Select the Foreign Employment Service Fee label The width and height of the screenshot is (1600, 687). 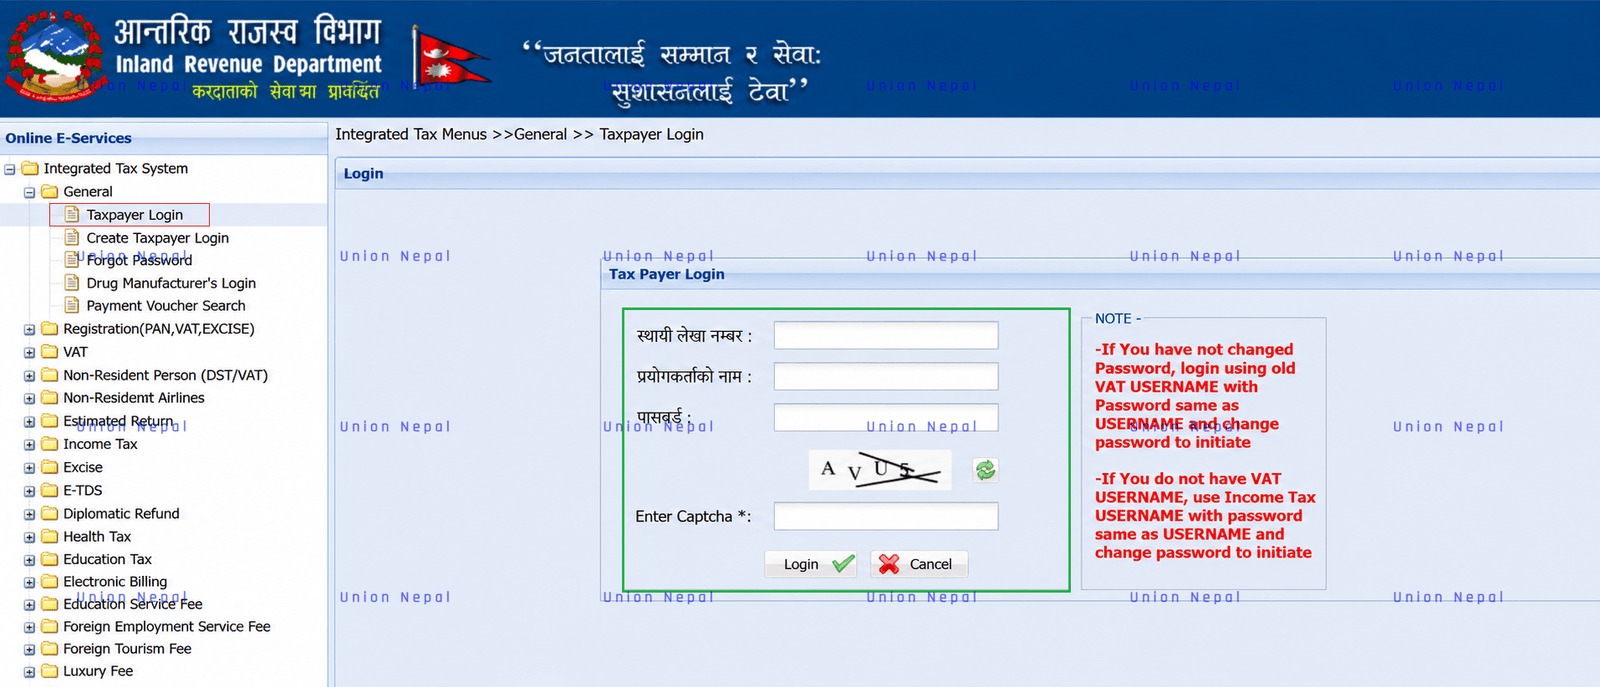tap(167, 627)
